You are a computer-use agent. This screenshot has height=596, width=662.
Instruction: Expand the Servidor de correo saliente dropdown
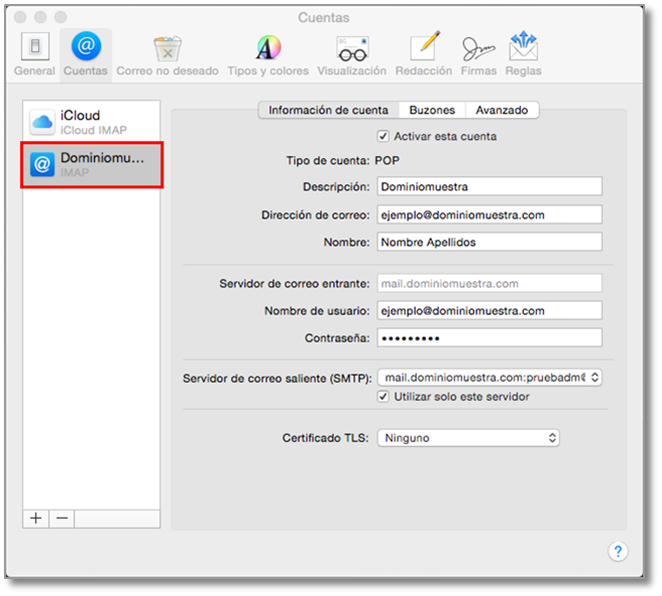click(489, 378)
